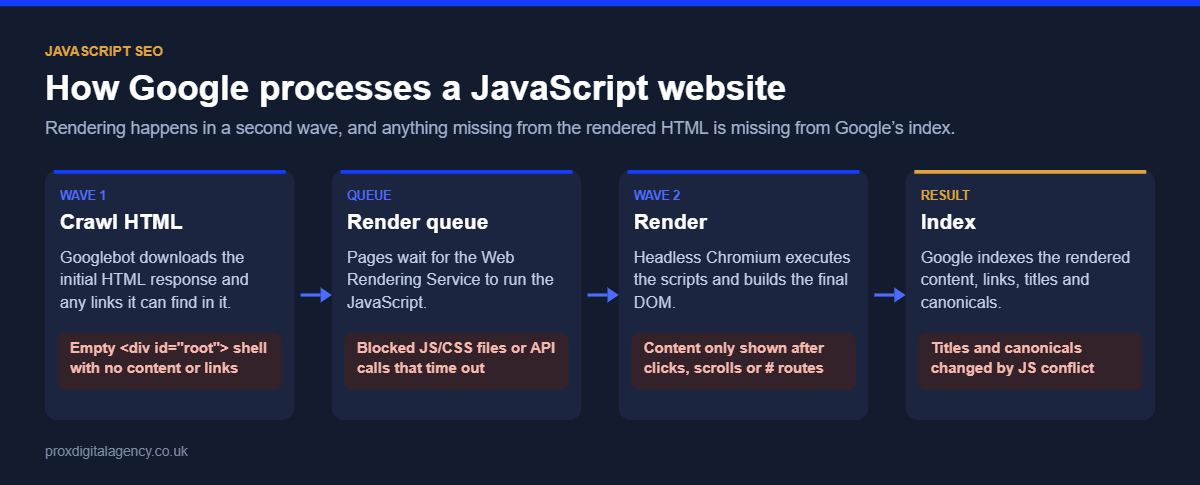Select the 'Render queue' card title
Screen dimensions: 1200x485
[x=418, y=221]
